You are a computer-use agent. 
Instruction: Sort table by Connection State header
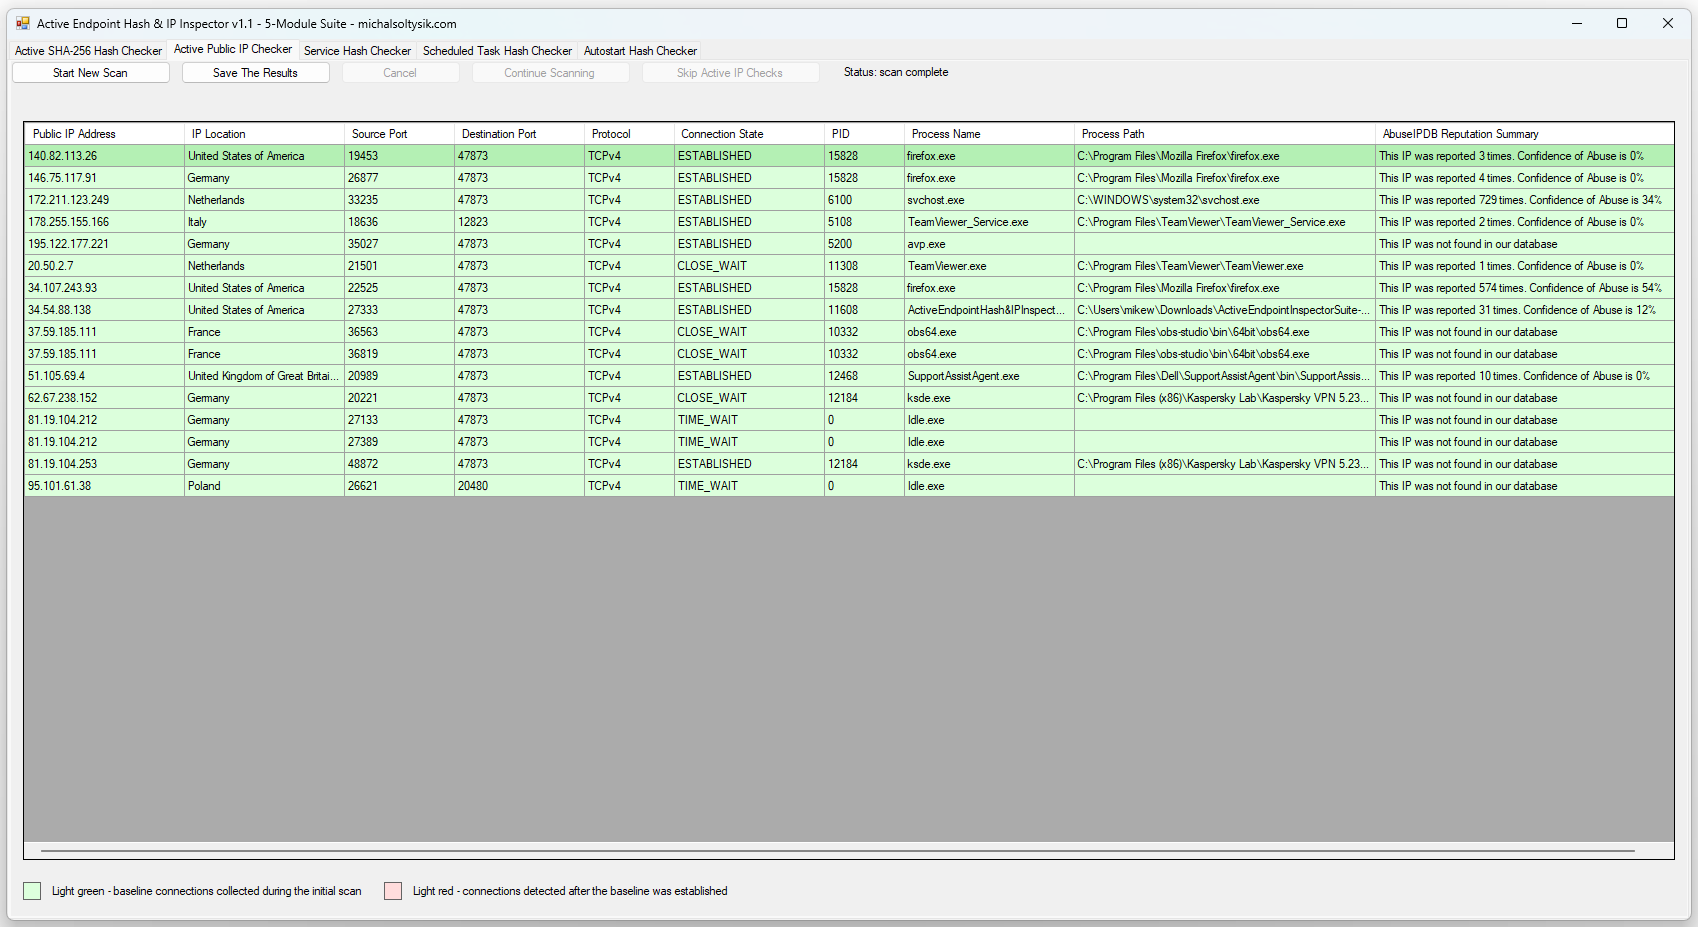coord(722,134)
